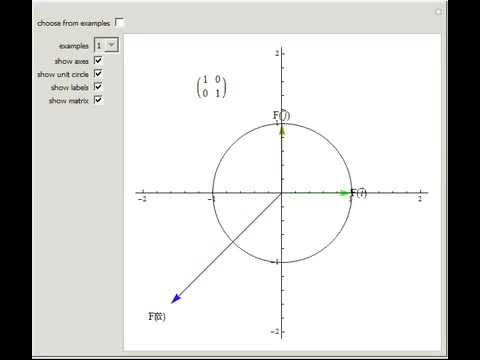Click the 'show labels' label text
This screenshot has height=360, width=480.
pos(70,88)
